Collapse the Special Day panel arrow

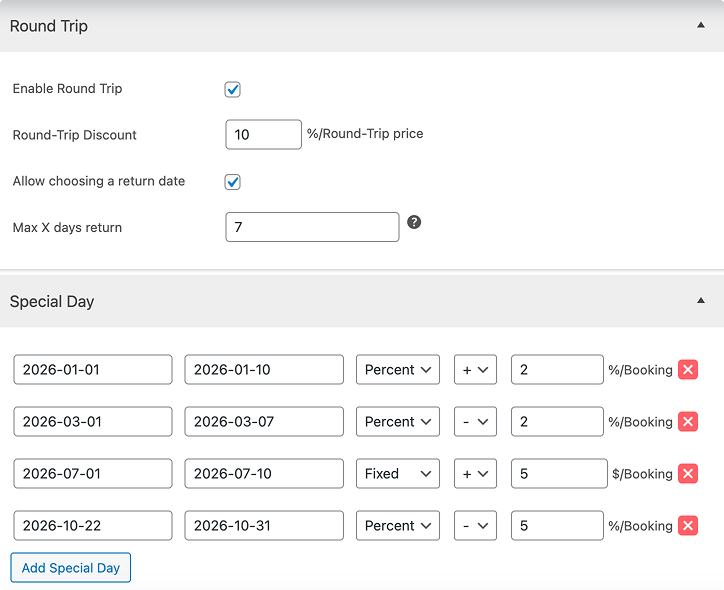point(700,301)
